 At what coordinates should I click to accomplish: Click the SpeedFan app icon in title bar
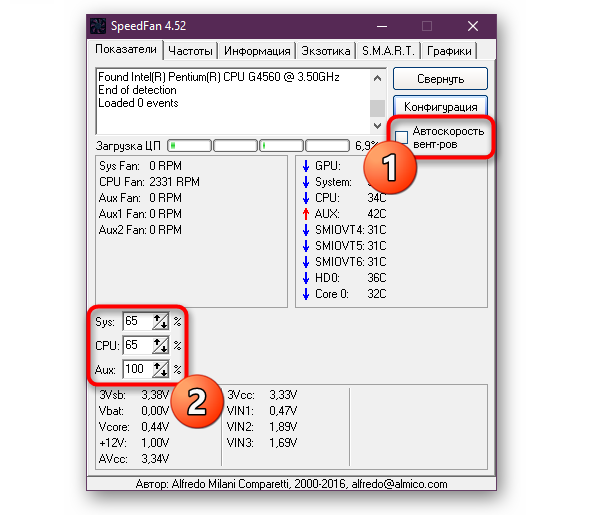[99, 25]
